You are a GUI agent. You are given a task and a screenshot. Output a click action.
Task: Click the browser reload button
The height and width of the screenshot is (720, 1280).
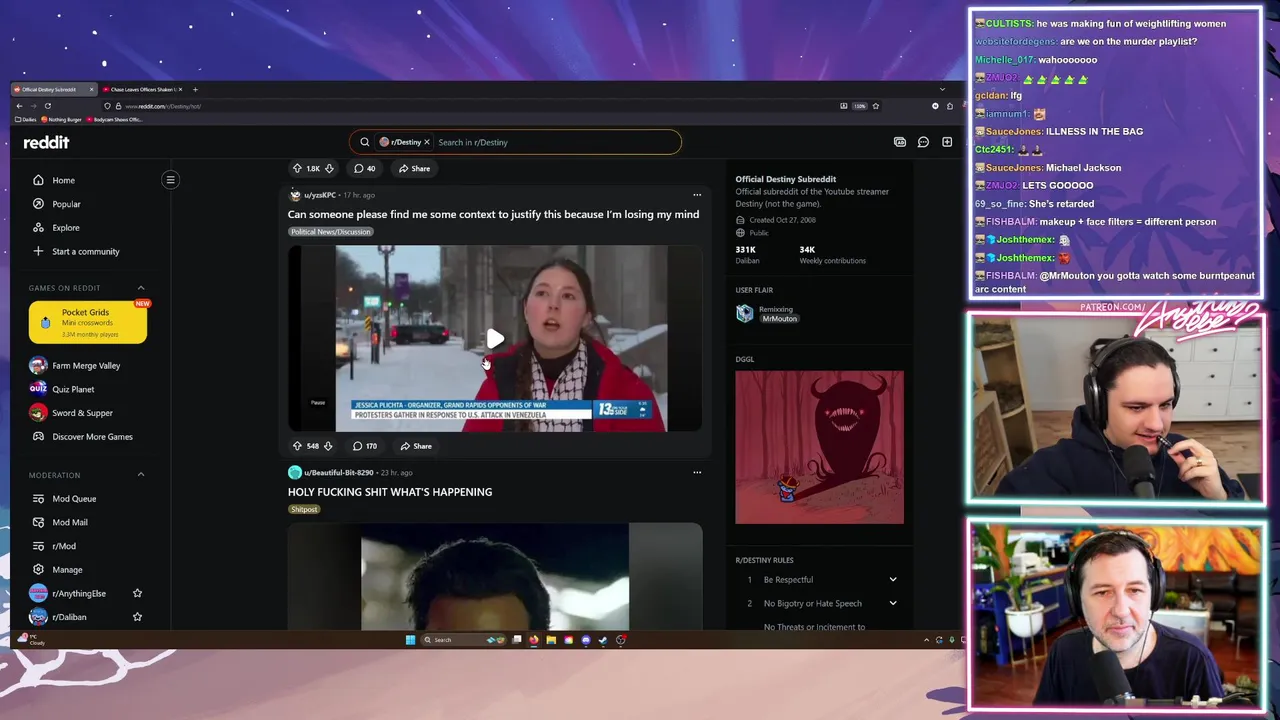click(x=47, y=106)
